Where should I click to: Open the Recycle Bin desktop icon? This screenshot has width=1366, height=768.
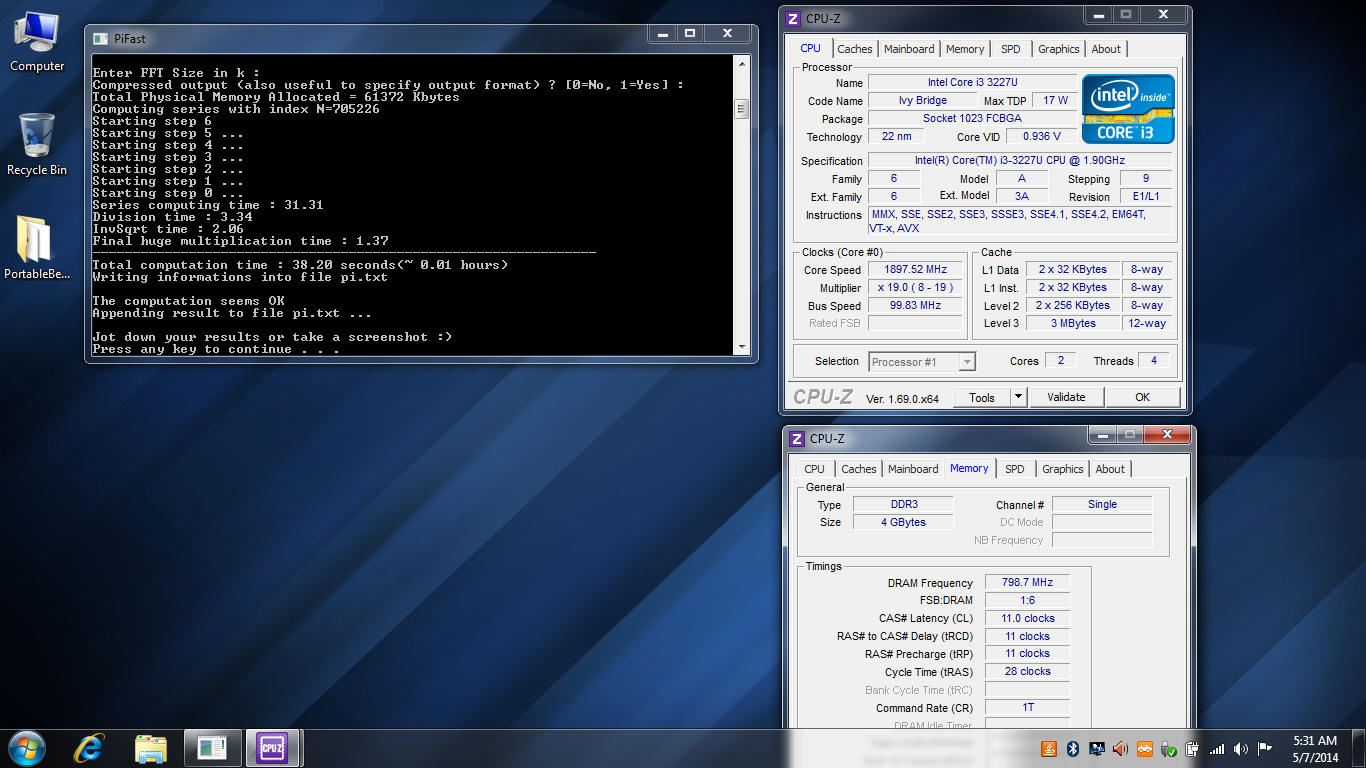coord(37,144)
